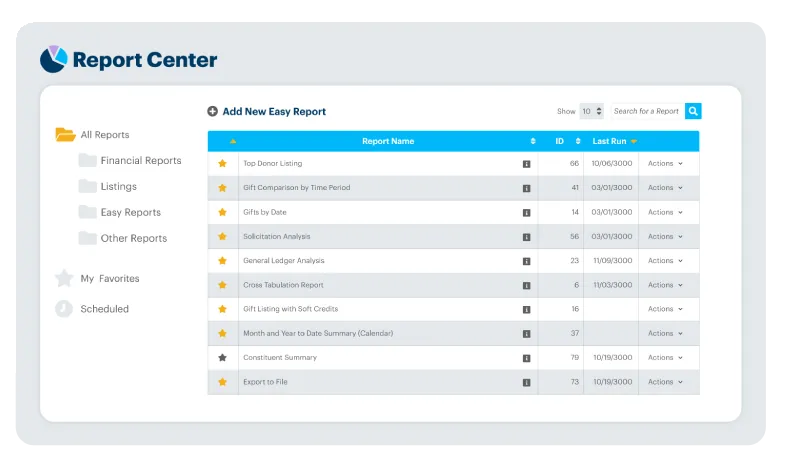Open info icon for Export to File
Image resolution: width=788 pixels, height=468 pixels.
[x=527, y=383]
